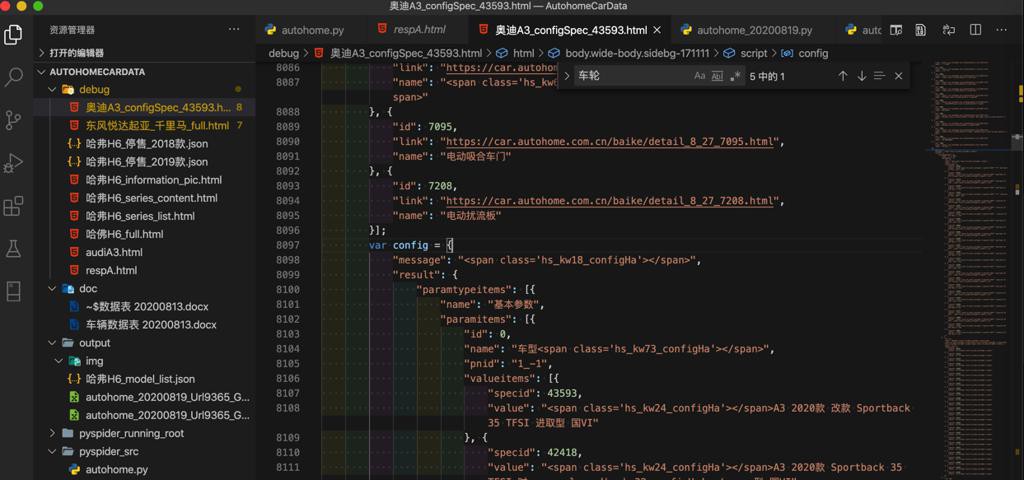Click the document list icon in editor toolbar
This screenshot has height=480, width=1024.
[x=920, y=30]
